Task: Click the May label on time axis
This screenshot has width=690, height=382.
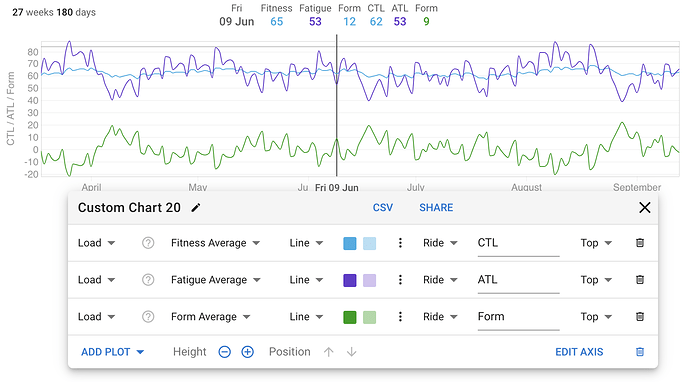Action: point(198,187)
